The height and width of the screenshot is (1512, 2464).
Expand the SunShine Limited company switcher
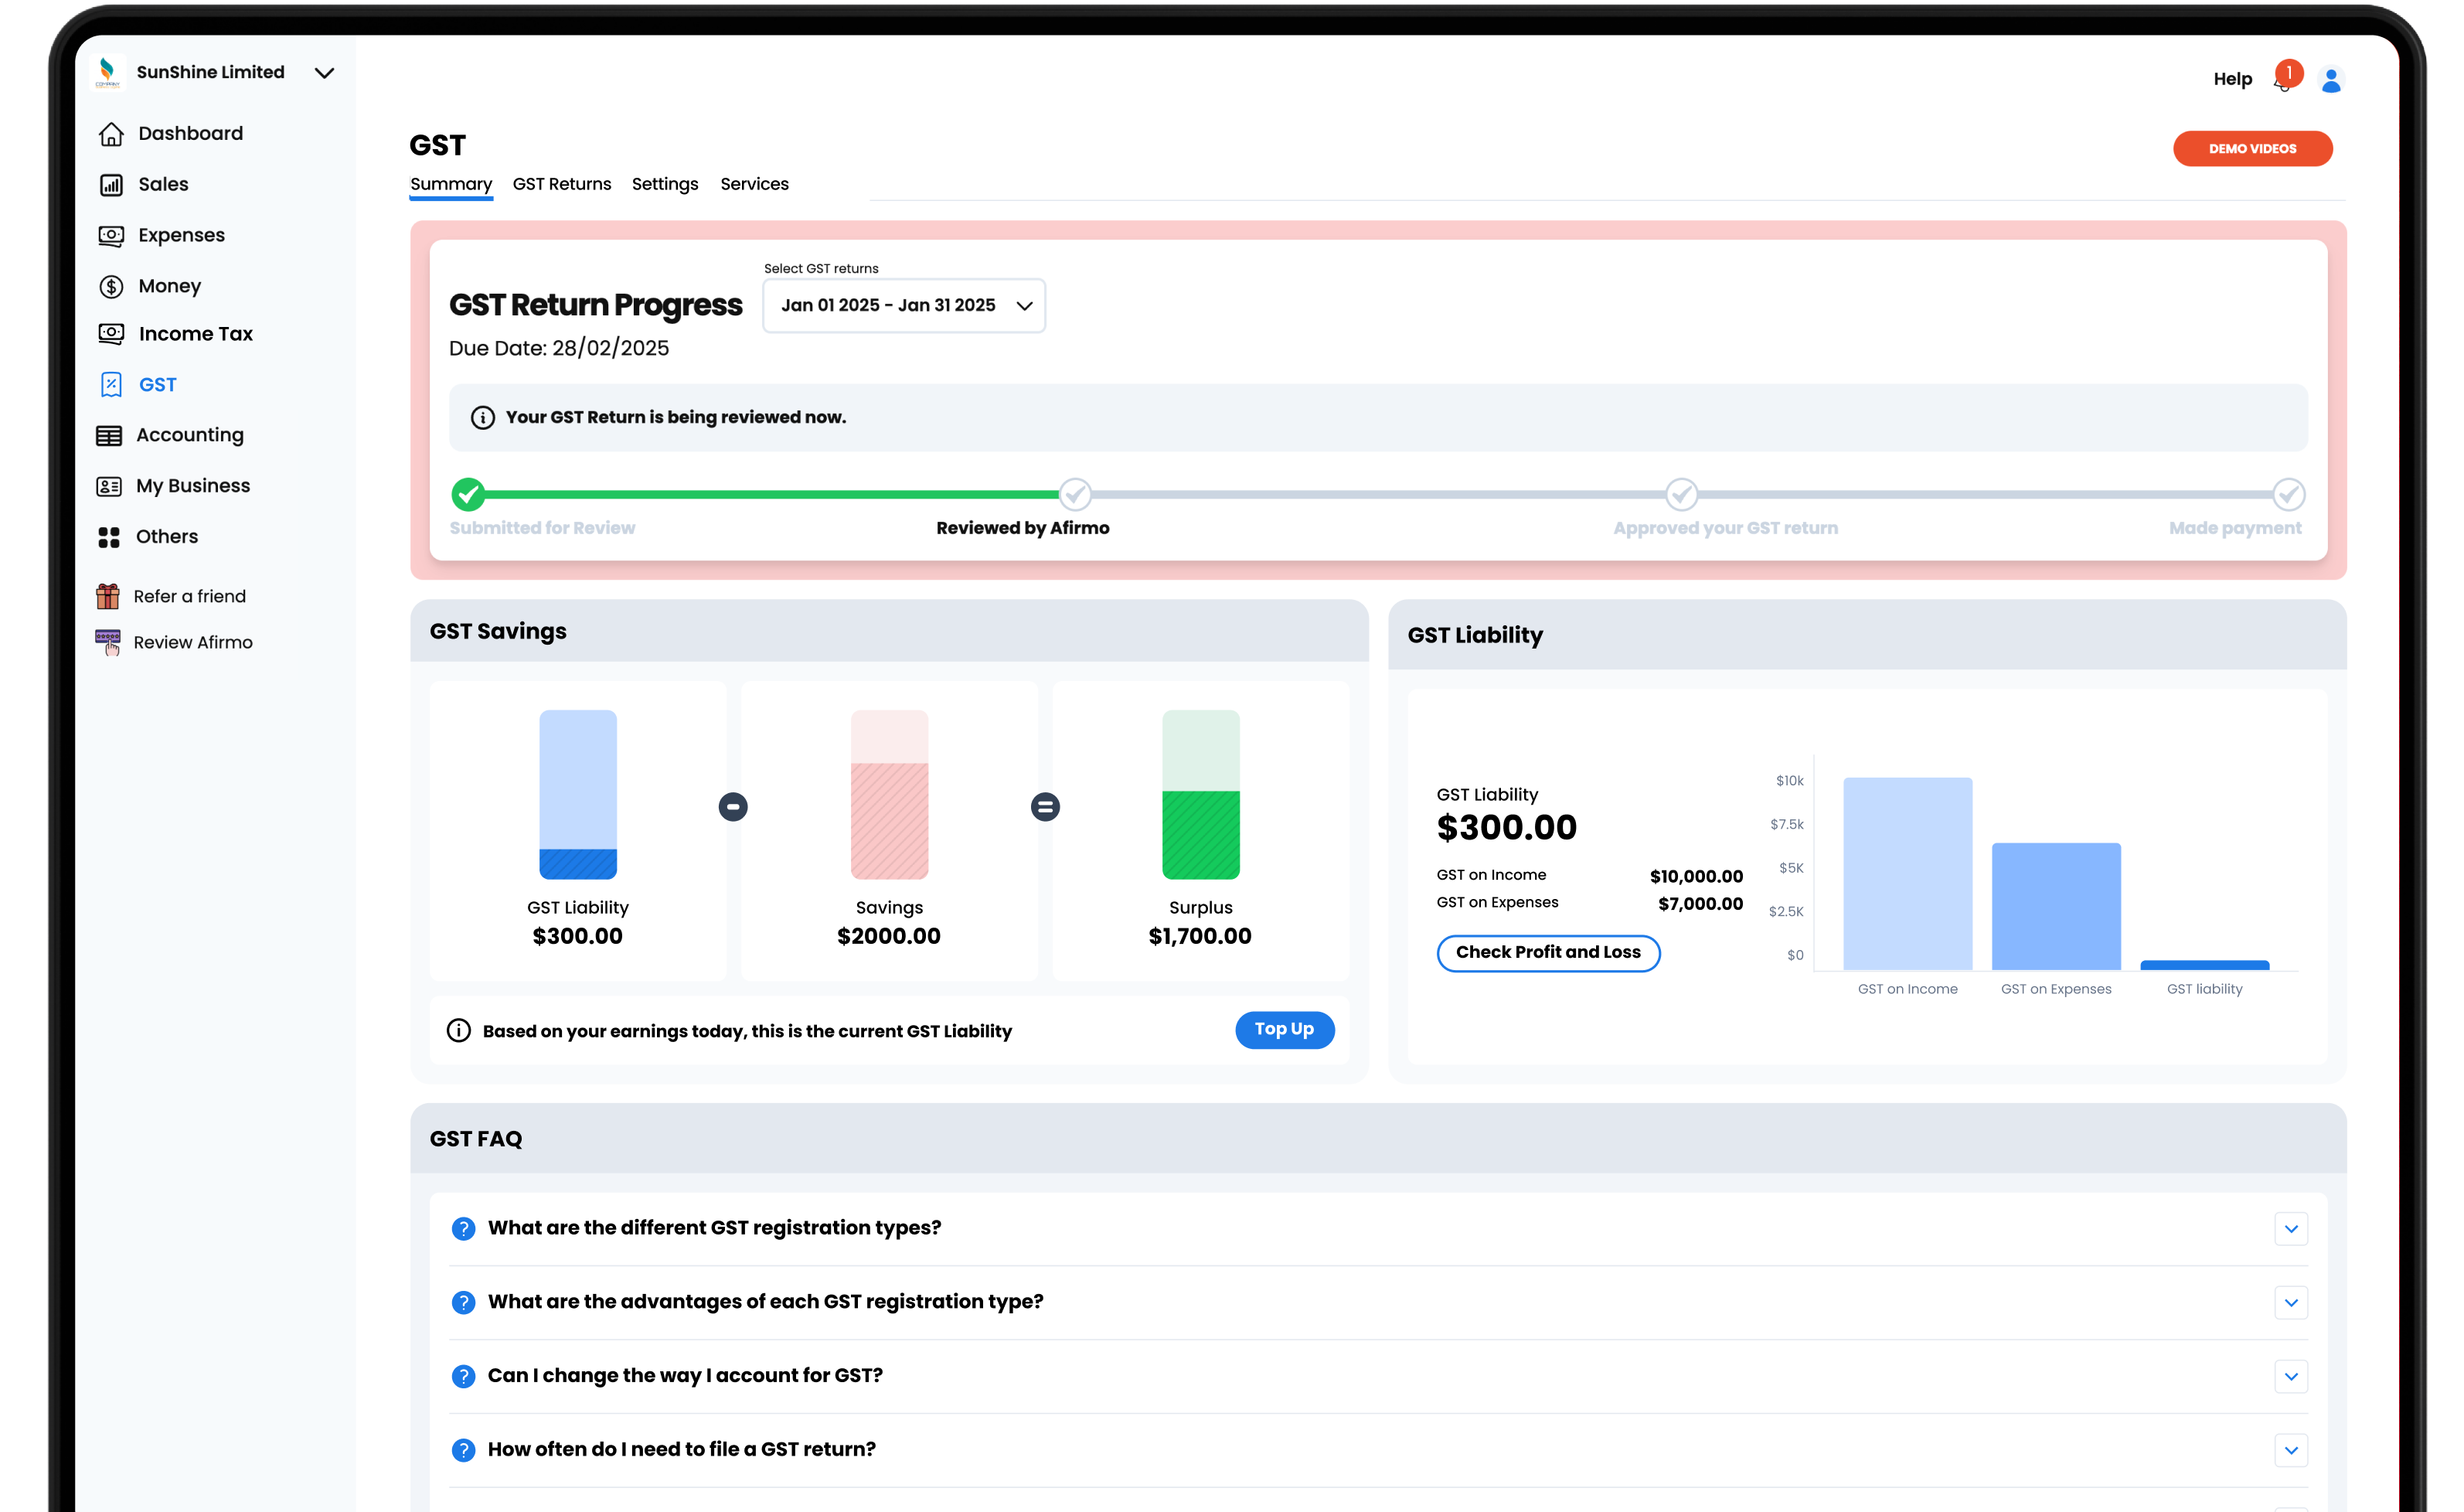point(324,73)
